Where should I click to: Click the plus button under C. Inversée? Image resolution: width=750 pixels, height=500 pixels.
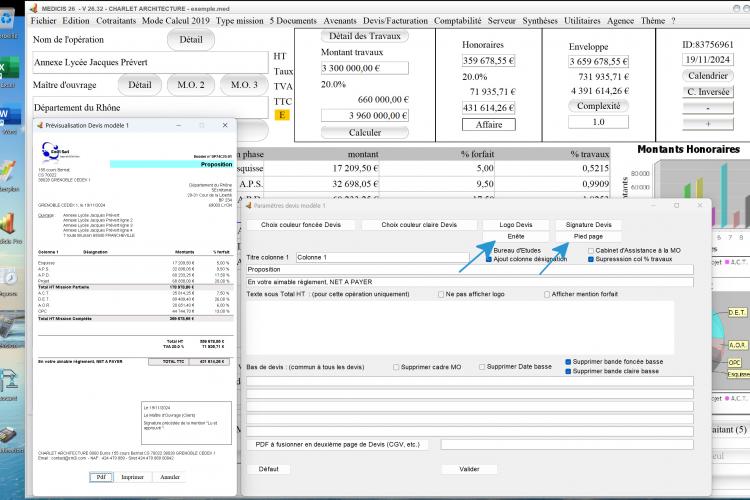[707, 123]
